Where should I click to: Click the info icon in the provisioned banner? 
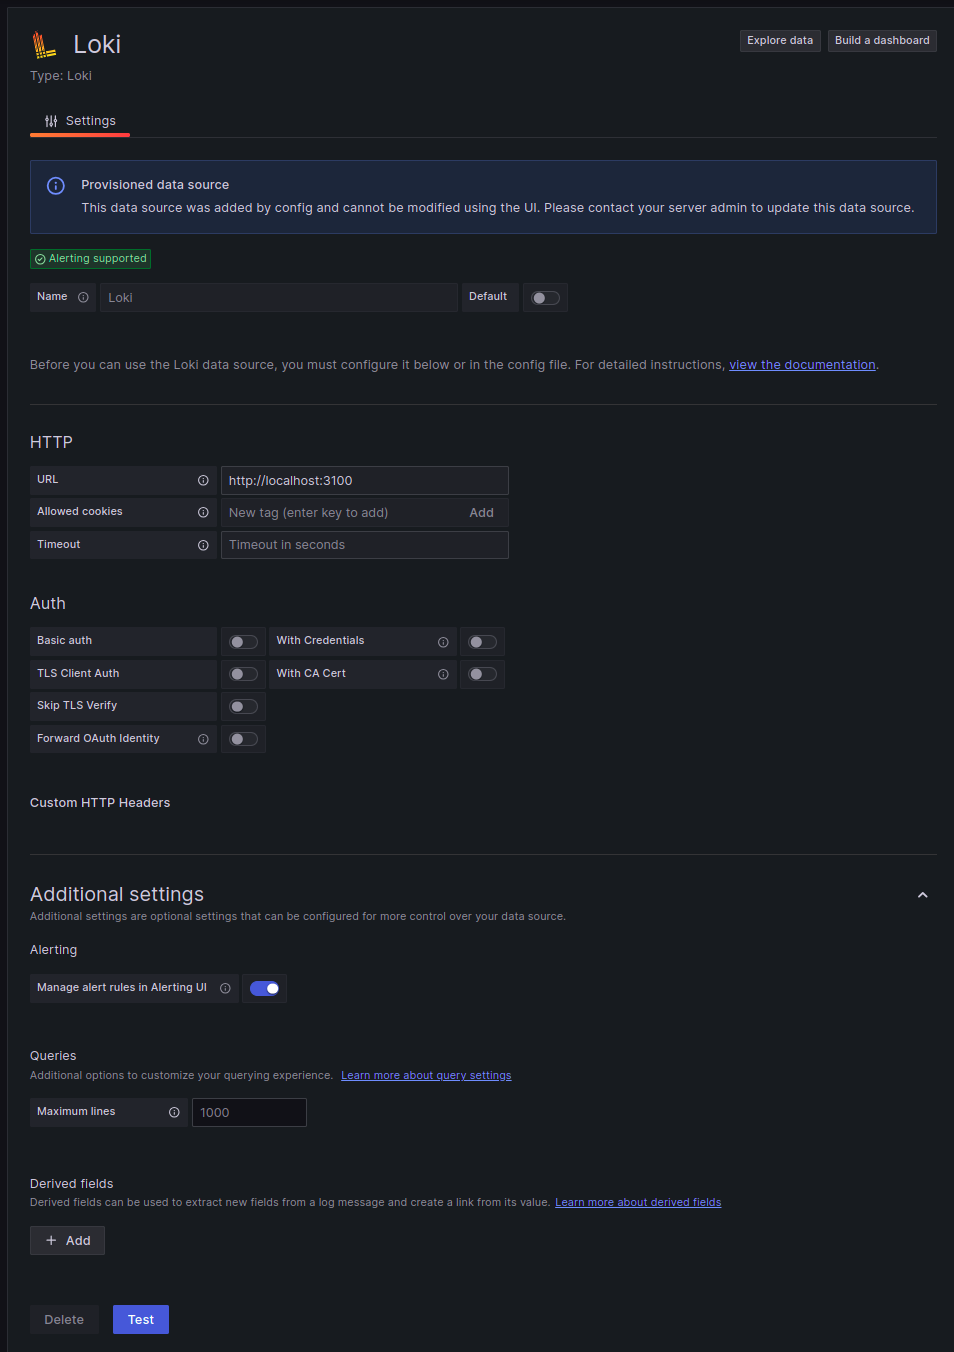click(x=55, y=186)
